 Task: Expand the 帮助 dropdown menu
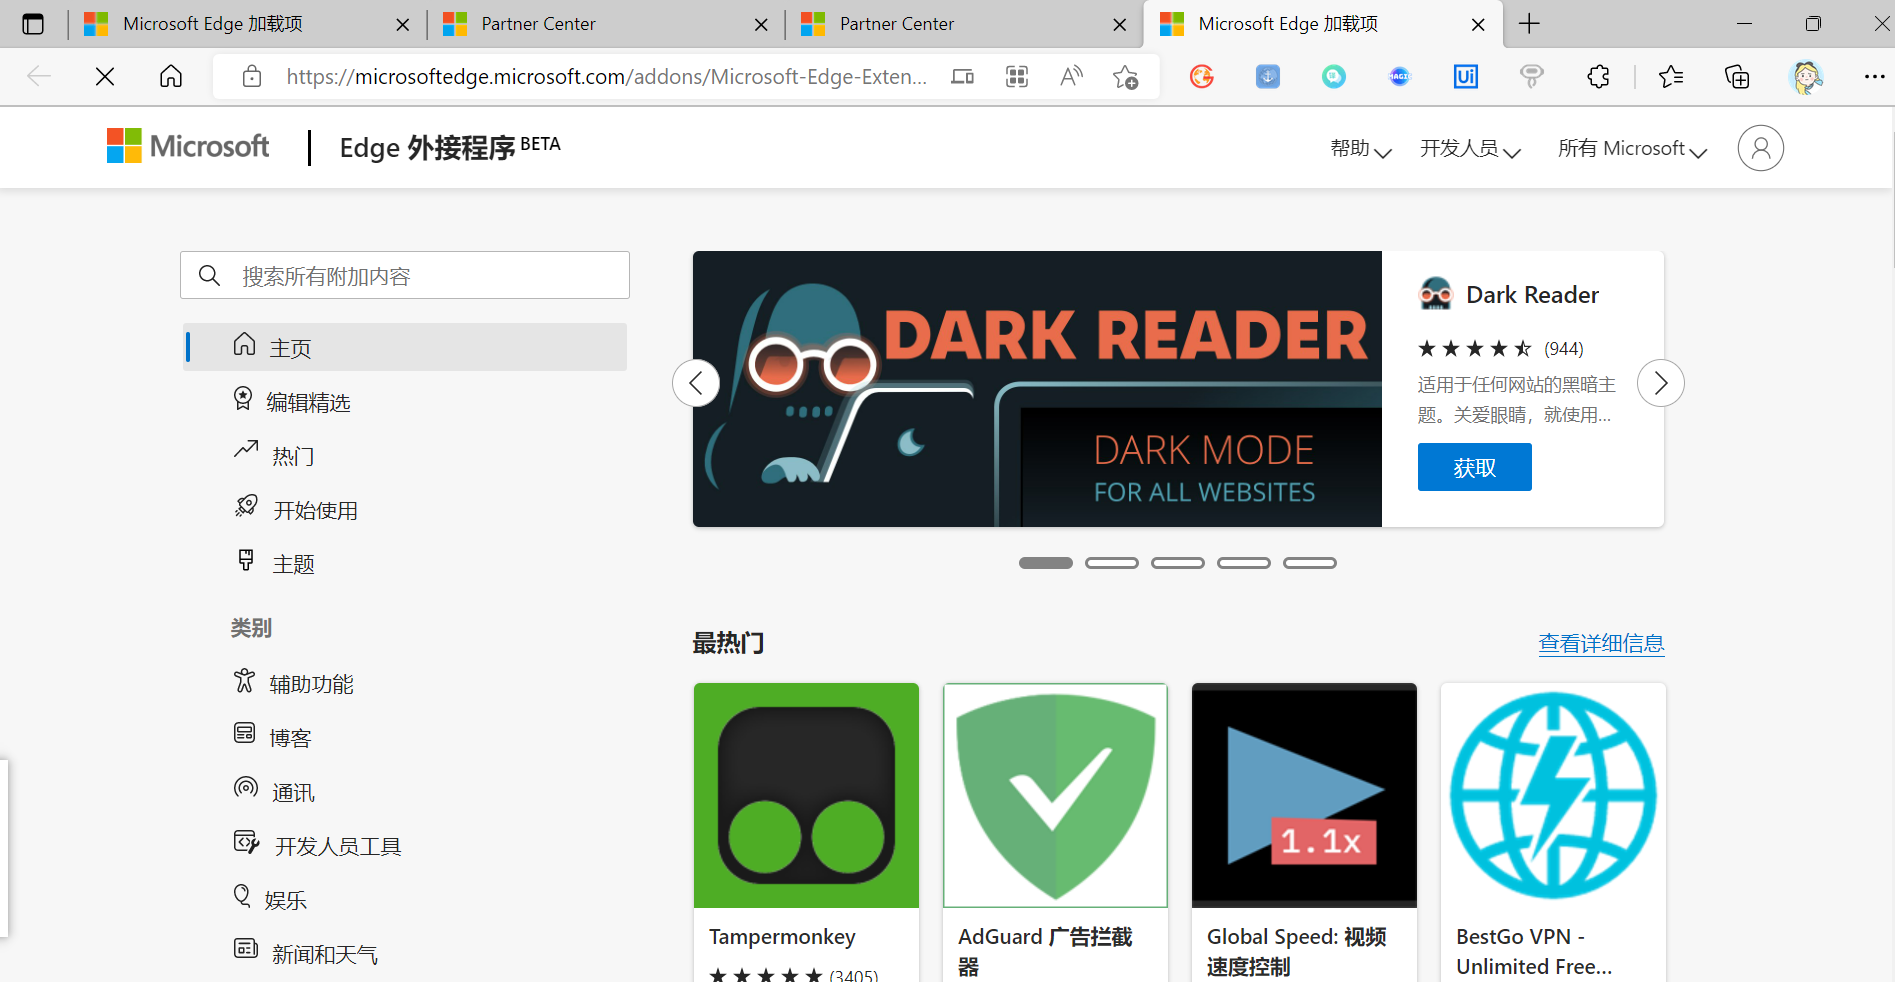pos(1361,149)
